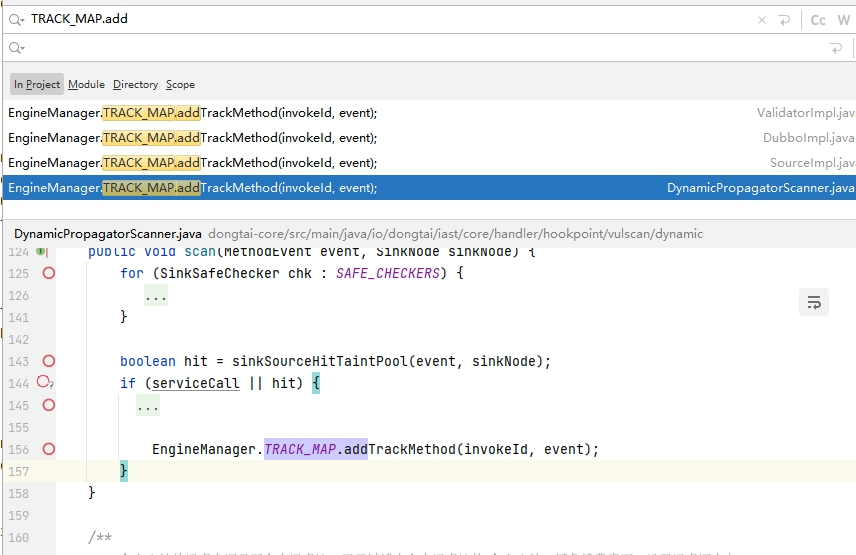Select the ValidatorImpl.java search result
This screenshot has width=856, height=555.
400,114
